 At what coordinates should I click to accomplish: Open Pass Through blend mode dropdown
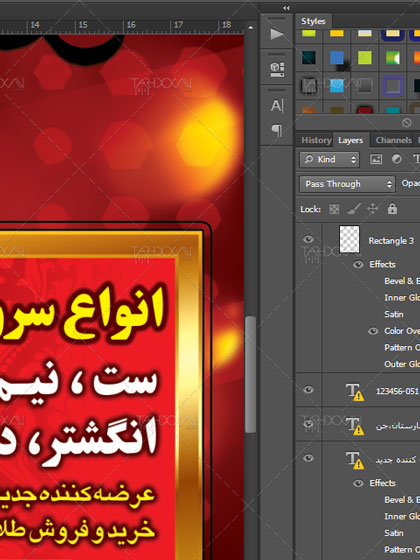tap(347, 184)
